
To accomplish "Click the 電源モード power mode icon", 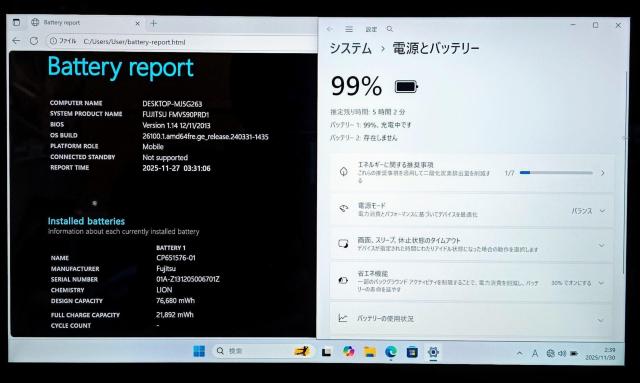I will point(344,208).
